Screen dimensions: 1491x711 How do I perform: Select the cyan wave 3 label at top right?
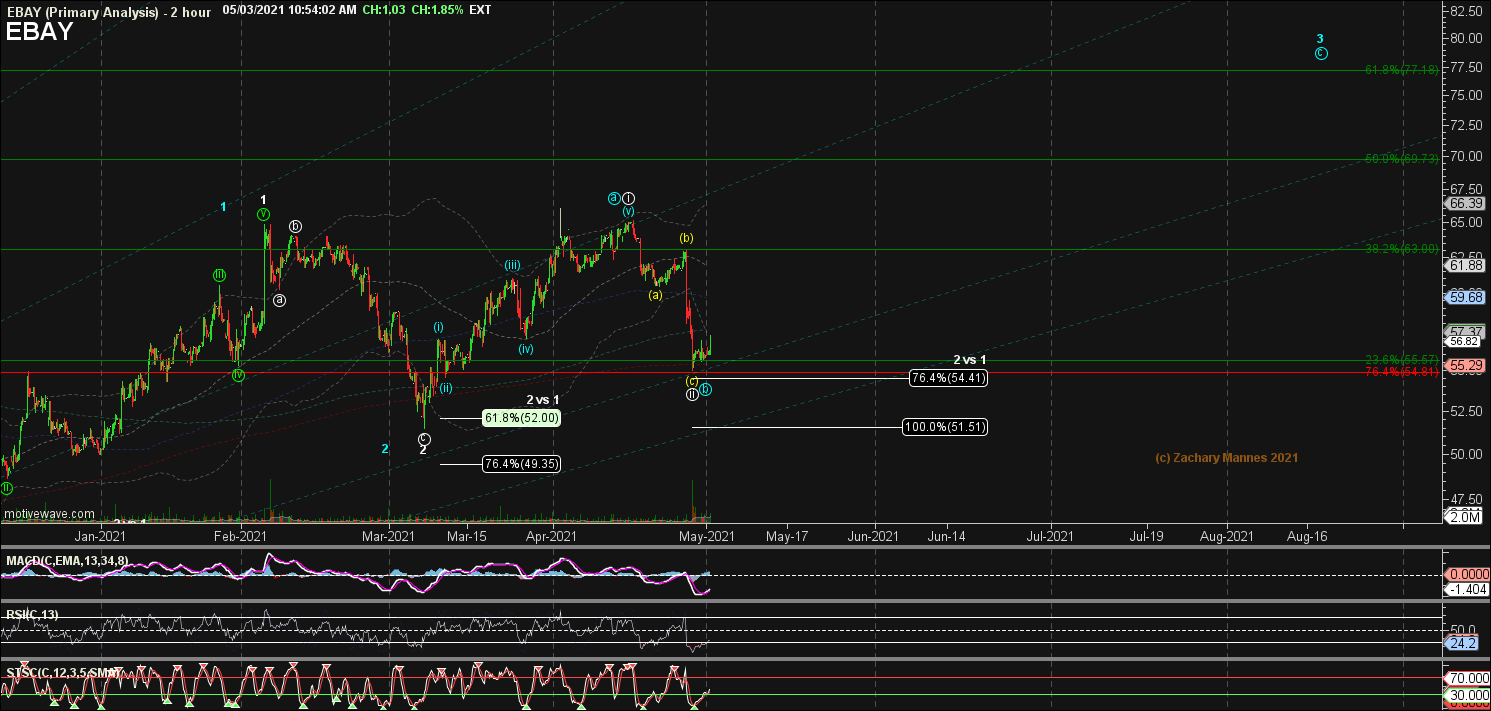[x=1320, y=38]
